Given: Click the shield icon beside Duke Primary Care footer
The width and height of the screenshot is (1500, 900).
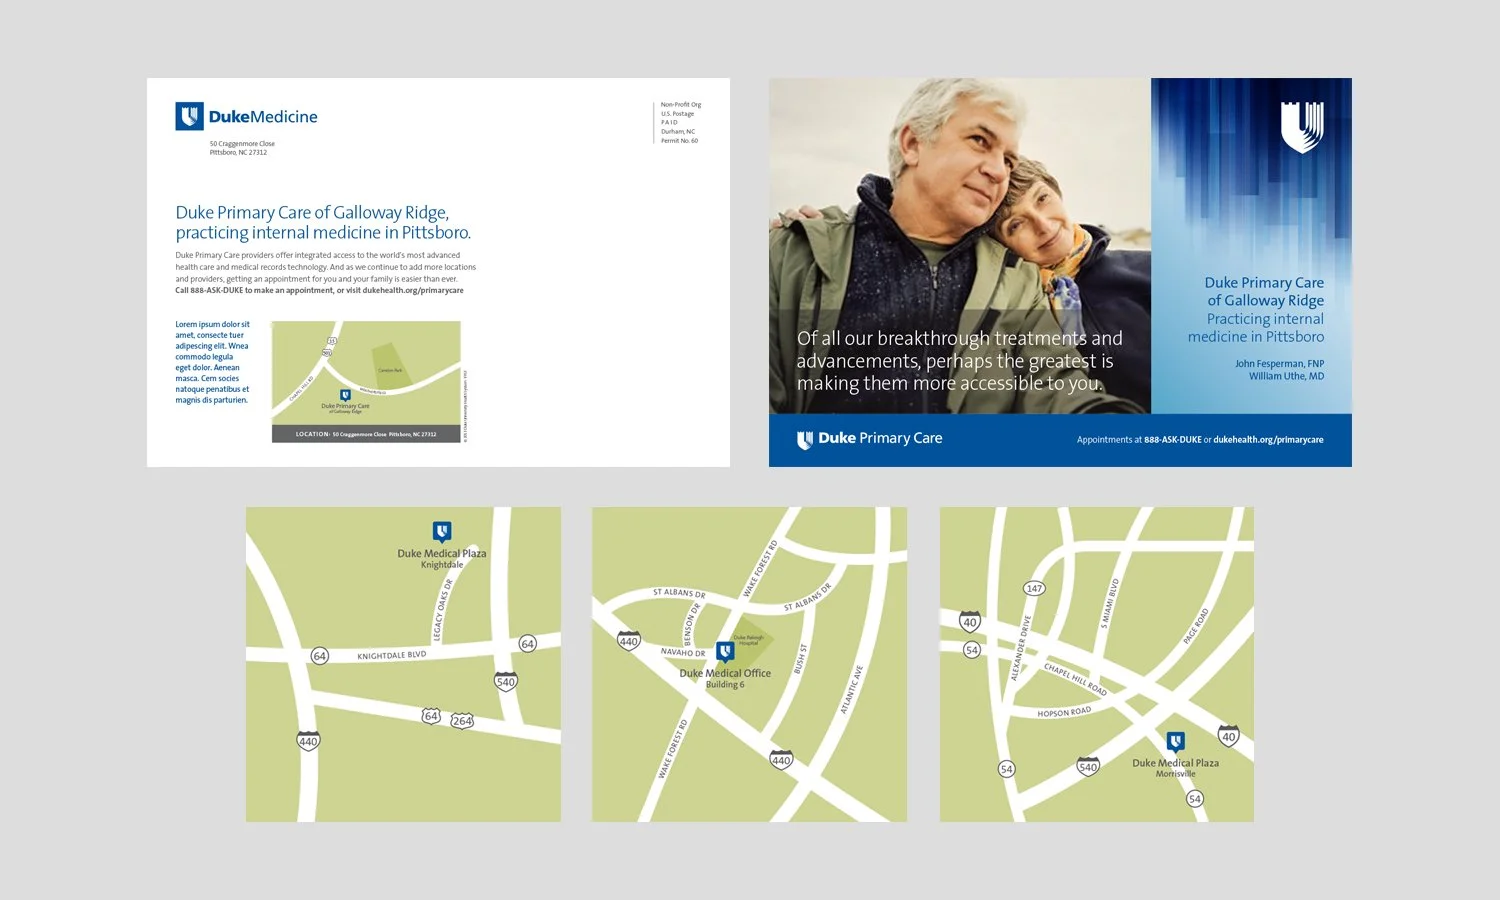Looking at the screenshot, I should [805, 440].
